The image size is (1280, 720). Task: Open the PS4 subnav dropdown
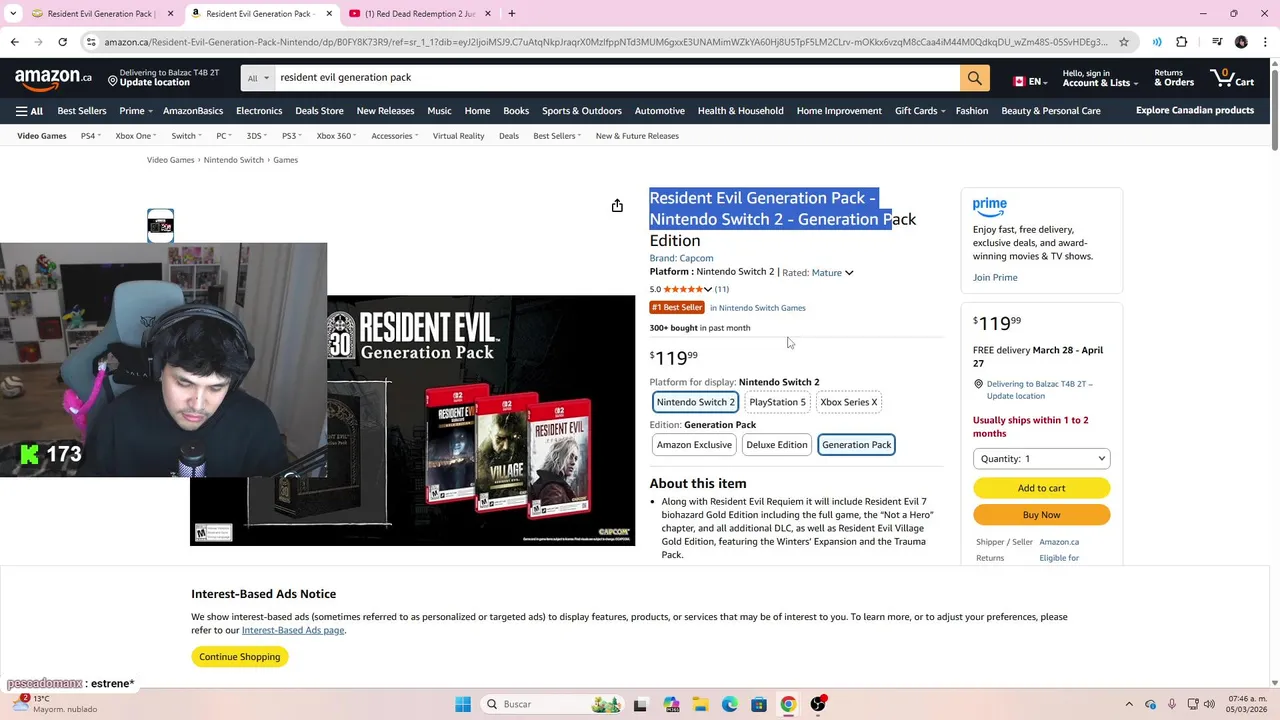point(90,136)
